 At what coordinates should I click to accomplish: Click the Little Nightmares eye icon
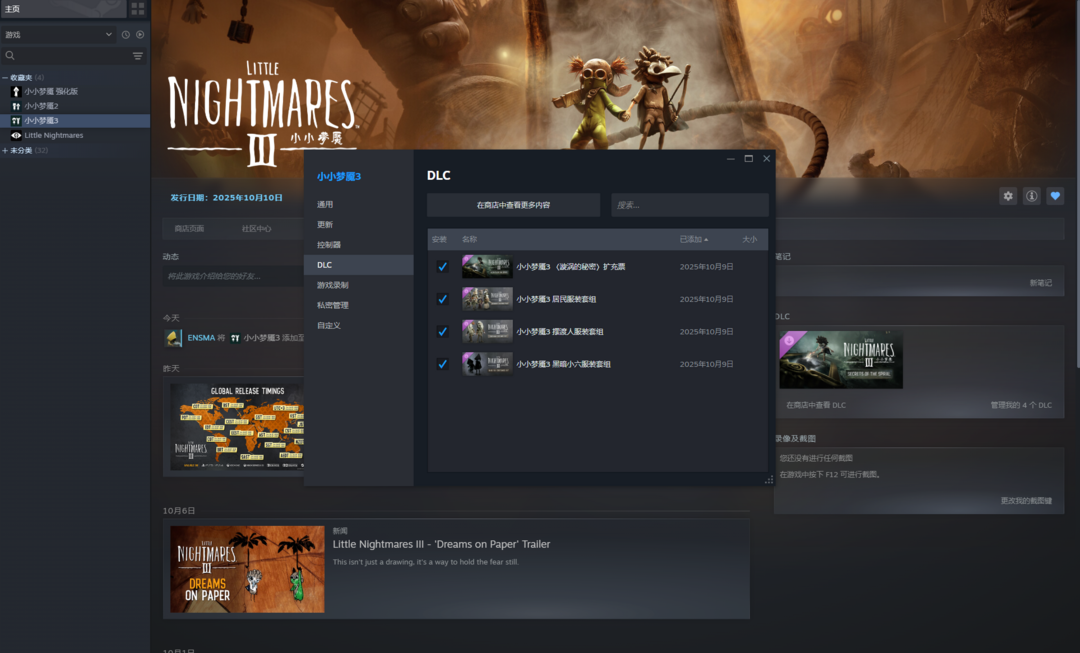(x=16, y=135)
